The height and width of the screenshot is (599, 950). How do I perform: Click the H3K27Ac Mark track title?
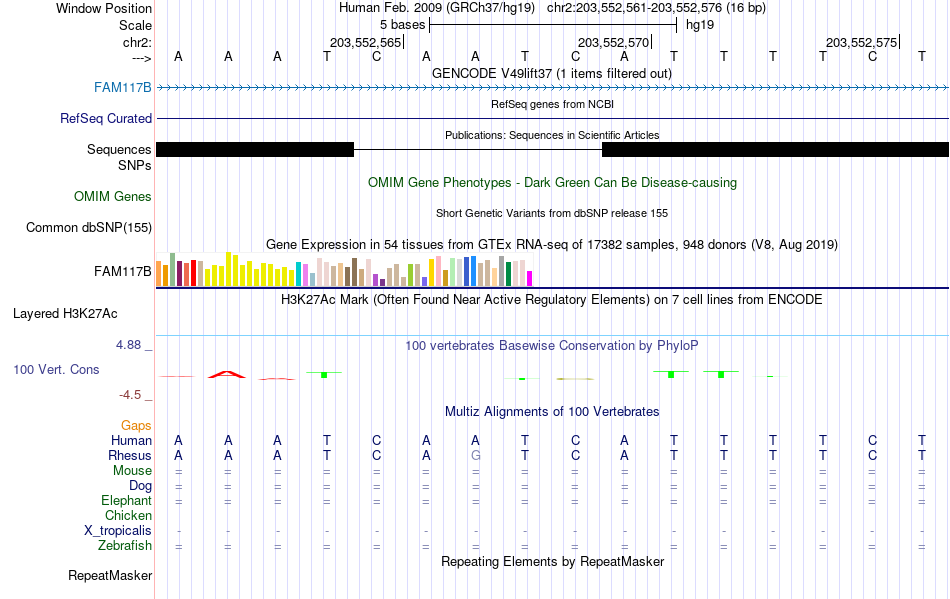coord(551,300)
